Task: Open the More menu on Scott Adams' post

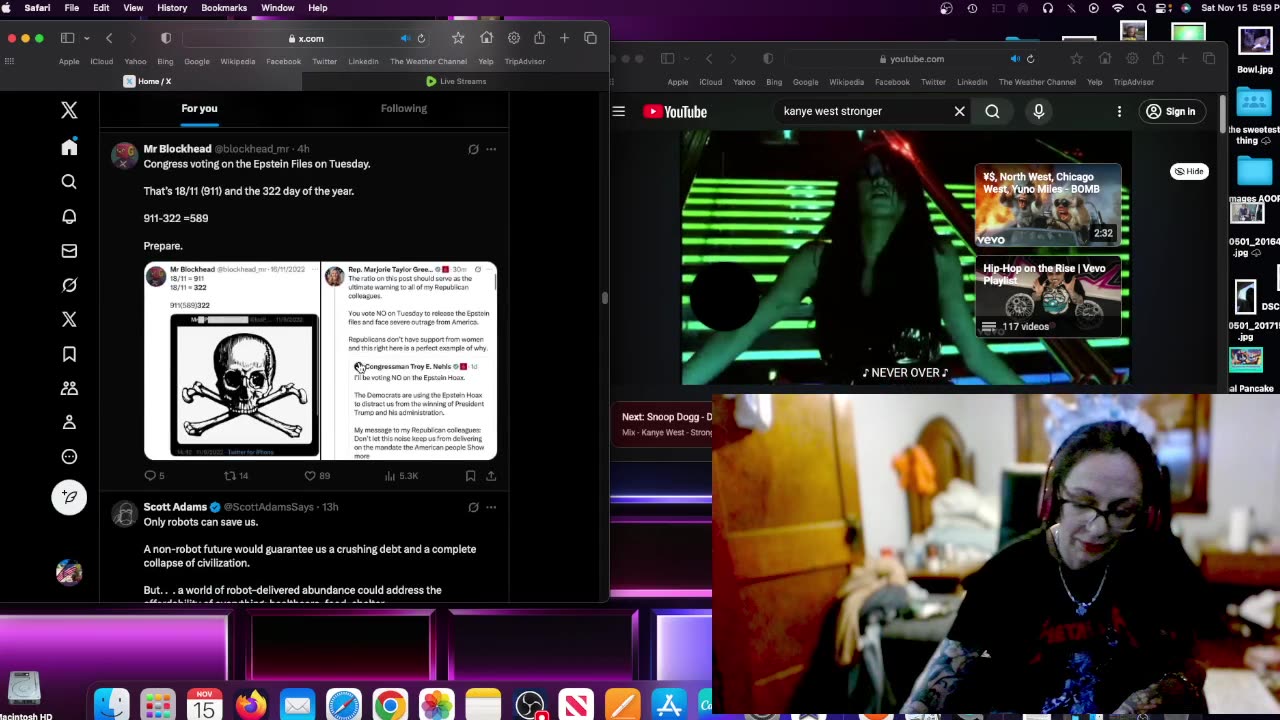Action: 491,507
